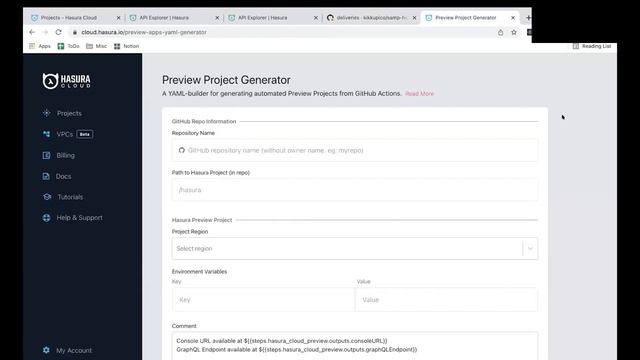Reload the current page
The height and width of the screenshot is (360, 640).
click(58, 32)
